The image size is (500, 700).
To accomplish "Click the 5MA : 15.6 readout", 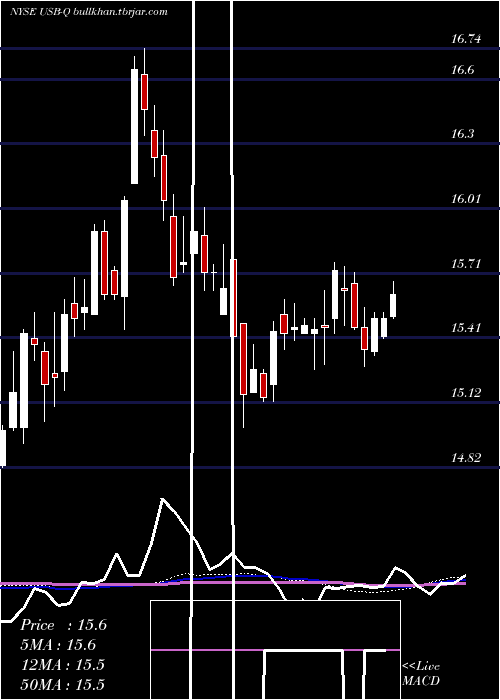I will pos(58,645).
